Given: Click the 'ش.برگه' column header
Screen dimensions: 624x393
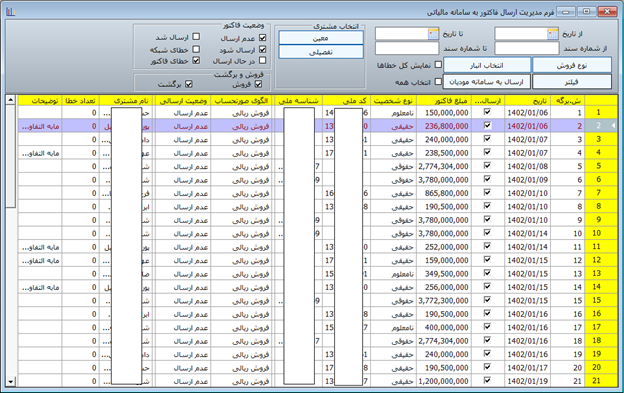Looking at the screenshot, I should coord(568,101).
